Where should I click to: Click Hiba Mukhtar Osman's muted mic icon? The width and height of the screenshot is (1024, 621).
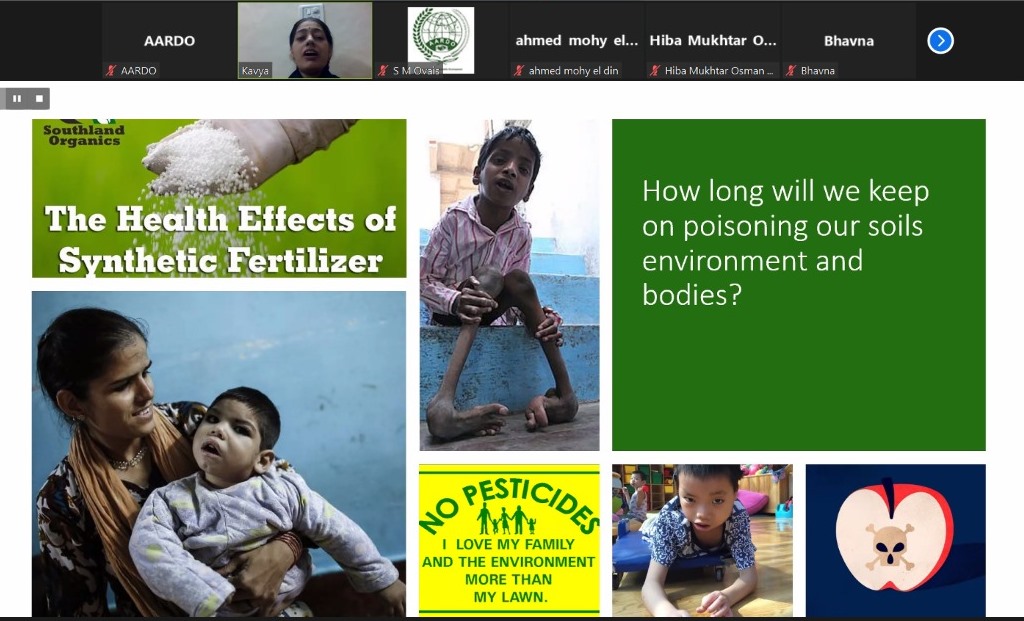tap(655, 71)
